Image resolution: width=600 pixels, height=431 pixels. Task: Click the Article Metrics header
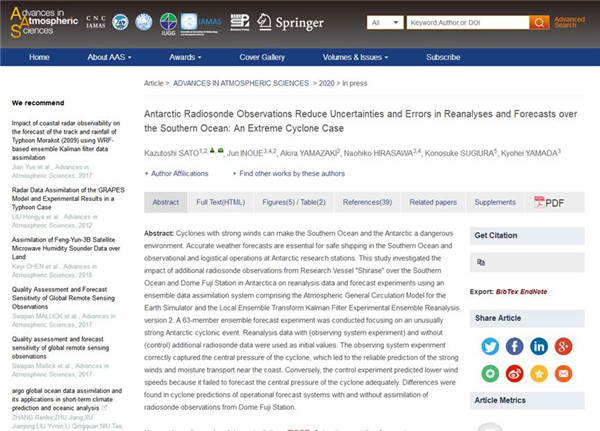[x=527, y=400]
